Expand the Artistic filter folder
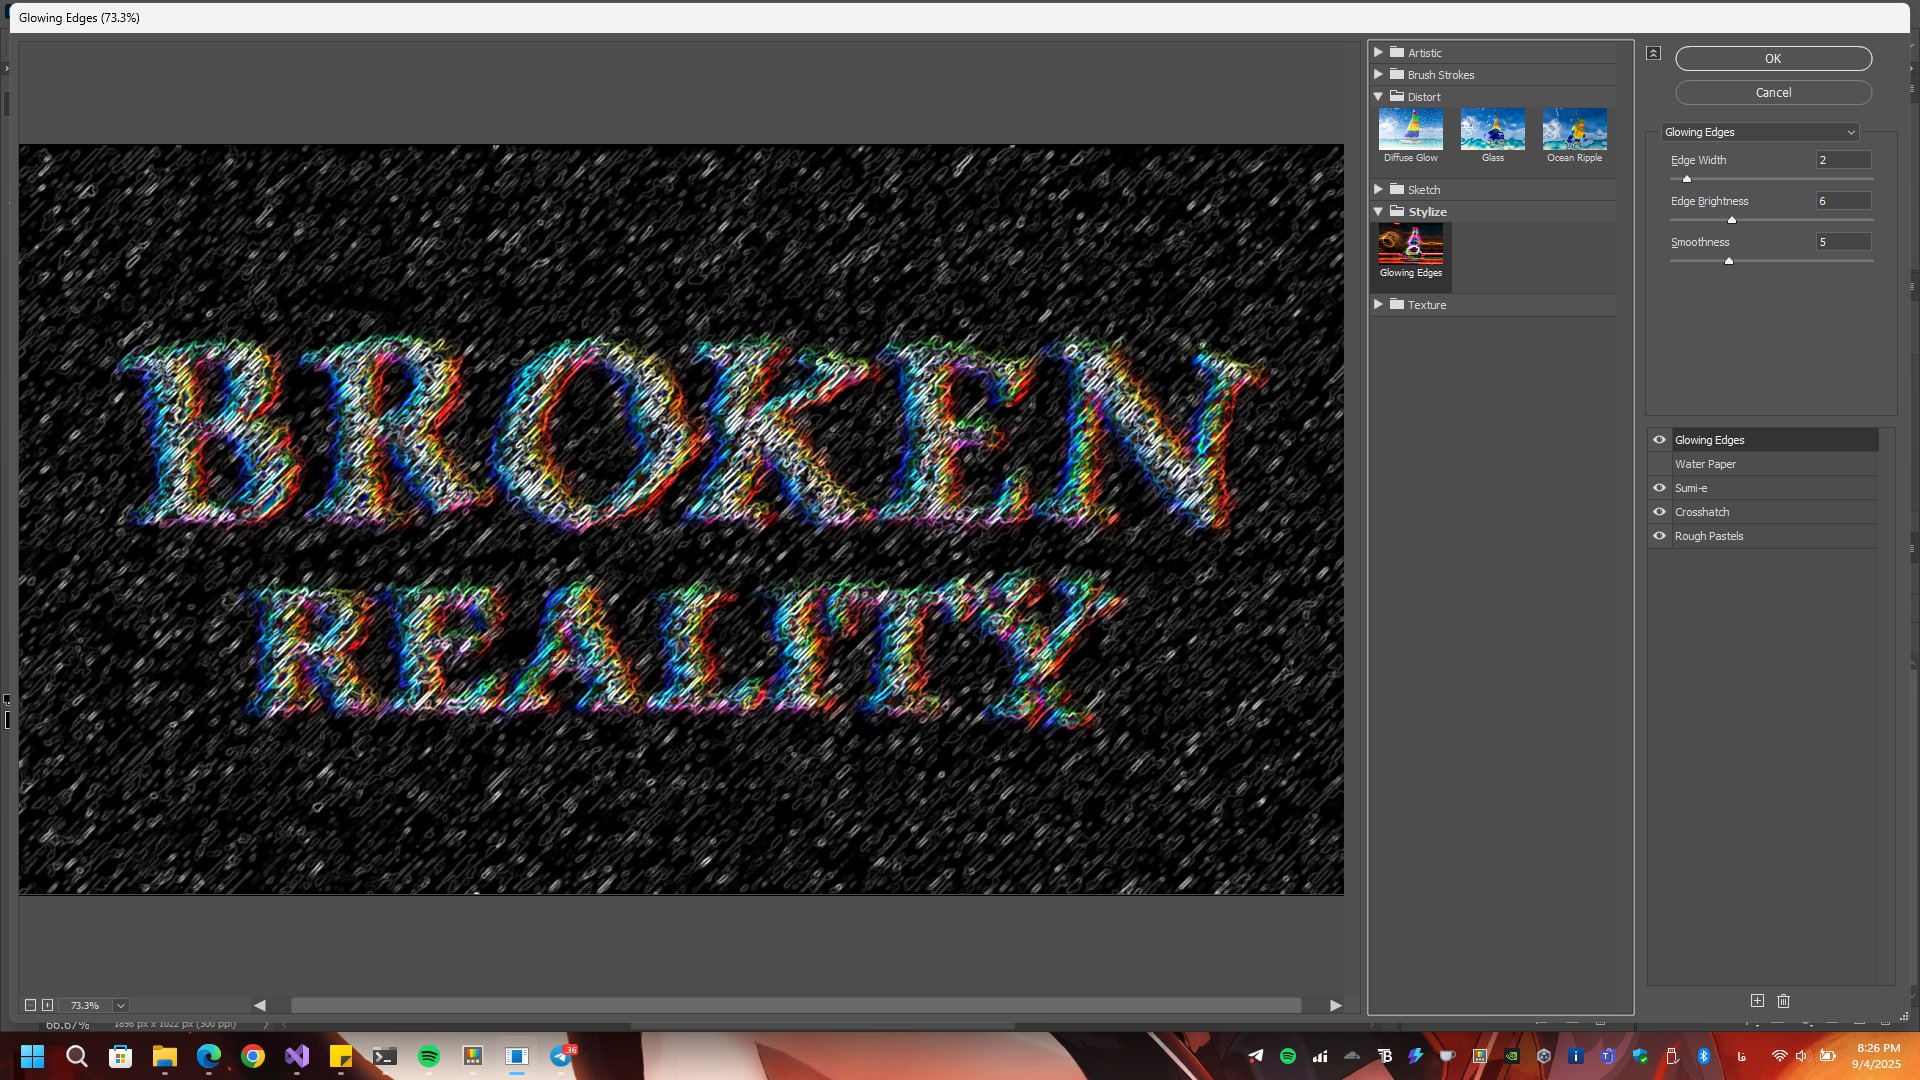The height and width of the screenshot is (1080, 1920). click(x=1378, y=52)
